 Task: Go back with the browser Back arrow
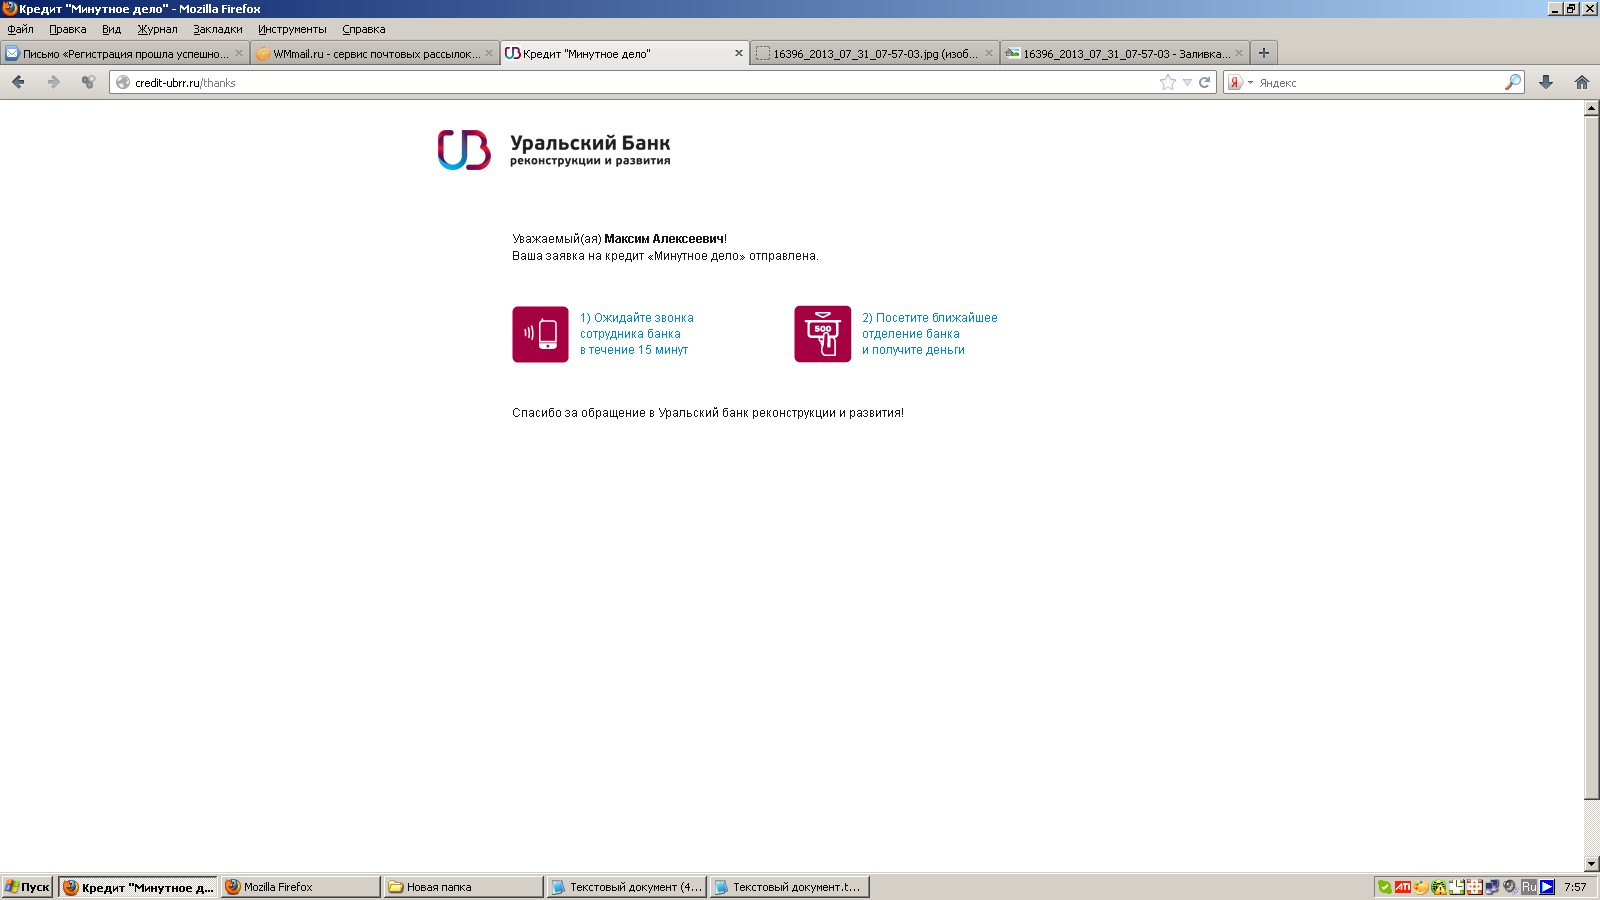(x=18, y=82)
